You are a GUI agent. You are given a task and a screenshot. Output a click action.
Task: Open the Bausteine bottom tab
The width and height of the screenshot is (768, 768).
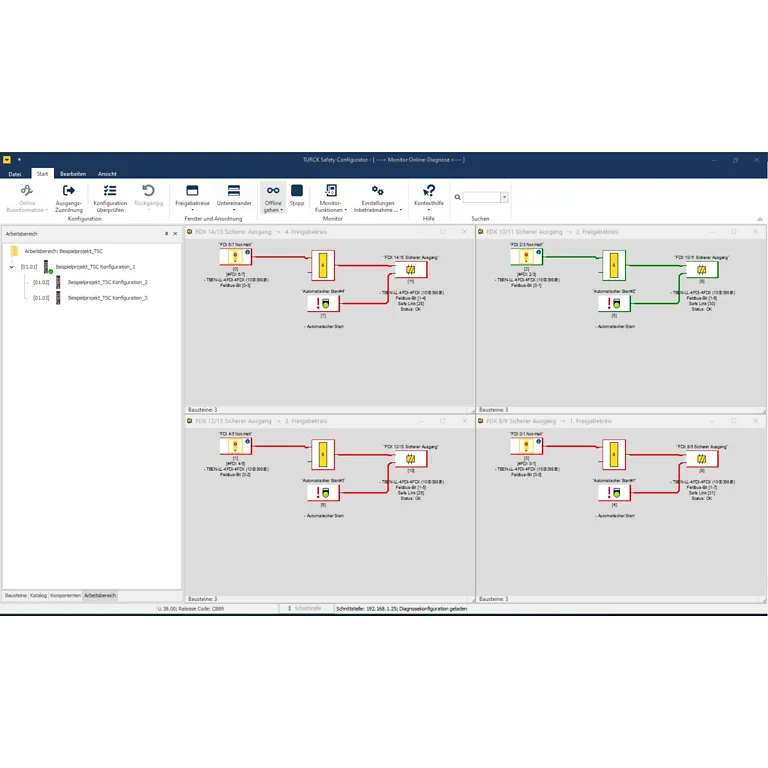tap(16, 596)
